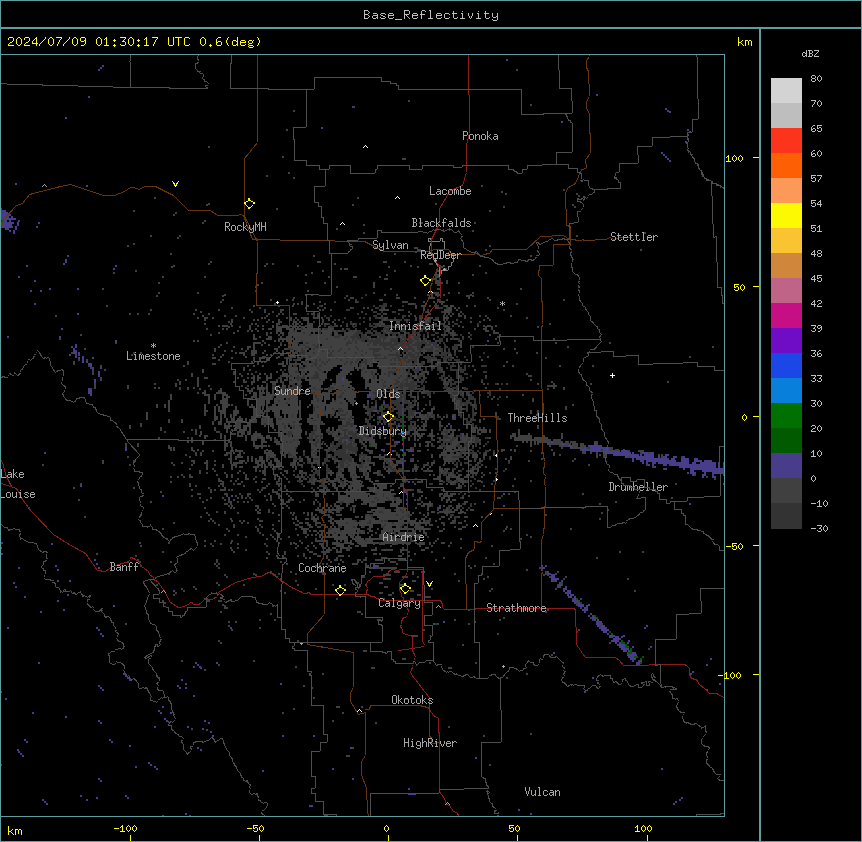The image size is (862, 842).
Task: Select the Lacombe city label
Action: [450, 191]
